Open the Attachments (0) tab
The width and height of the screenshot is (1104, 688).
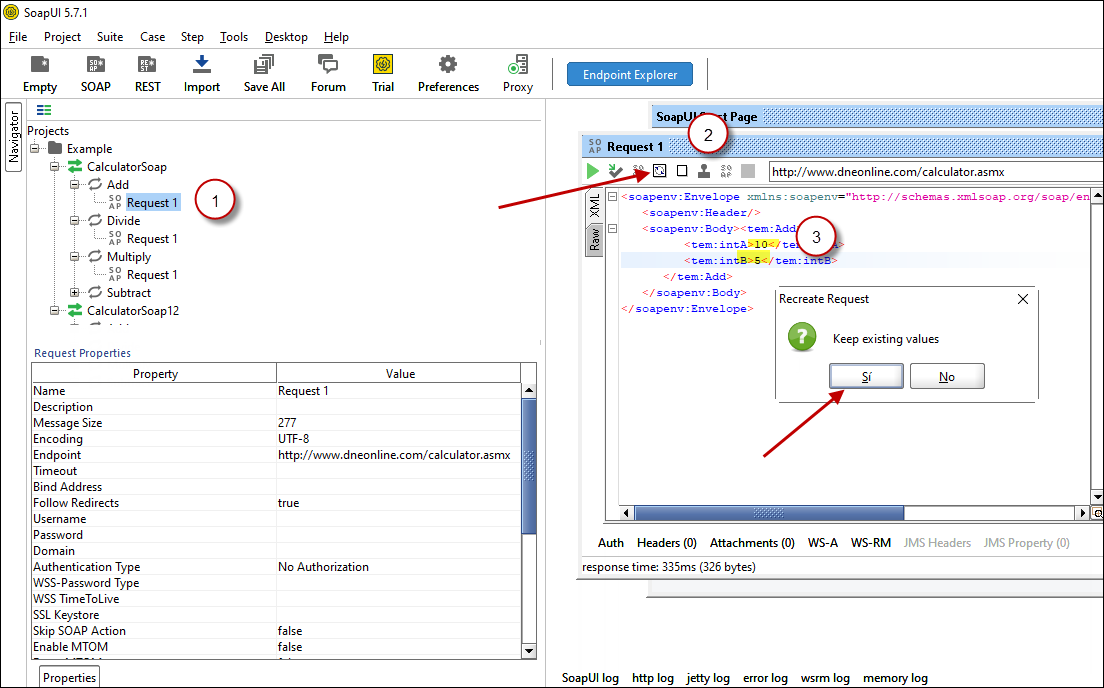(x=752, y=542)
